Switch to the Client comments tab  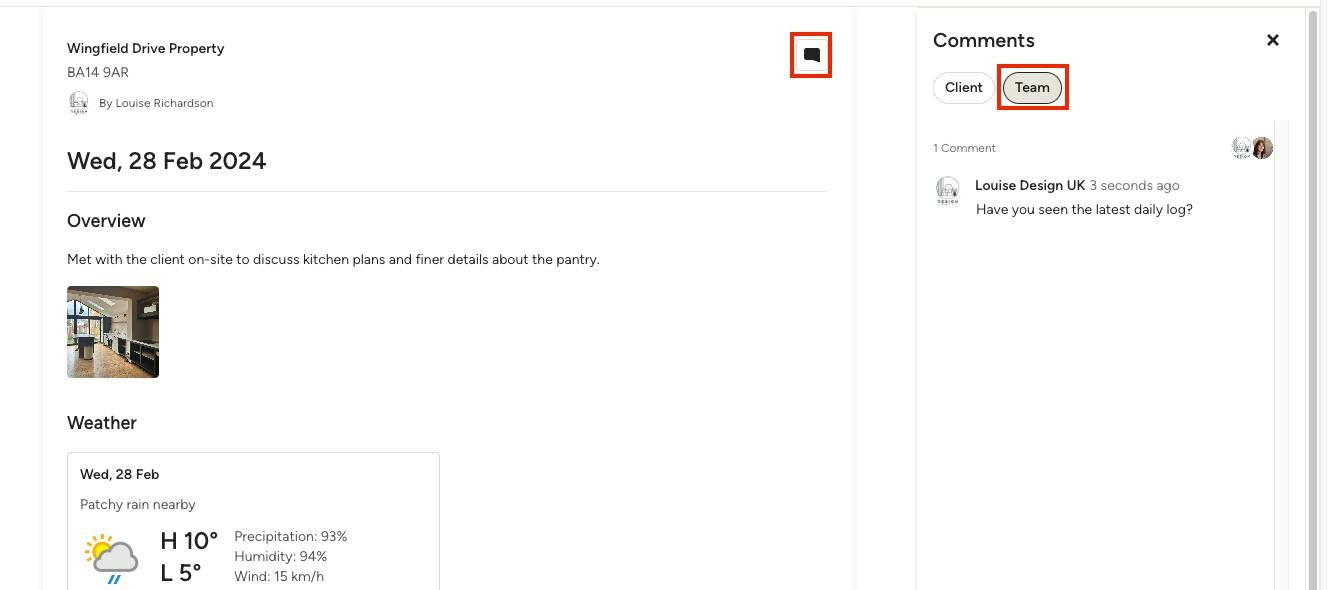click(964, 88)
